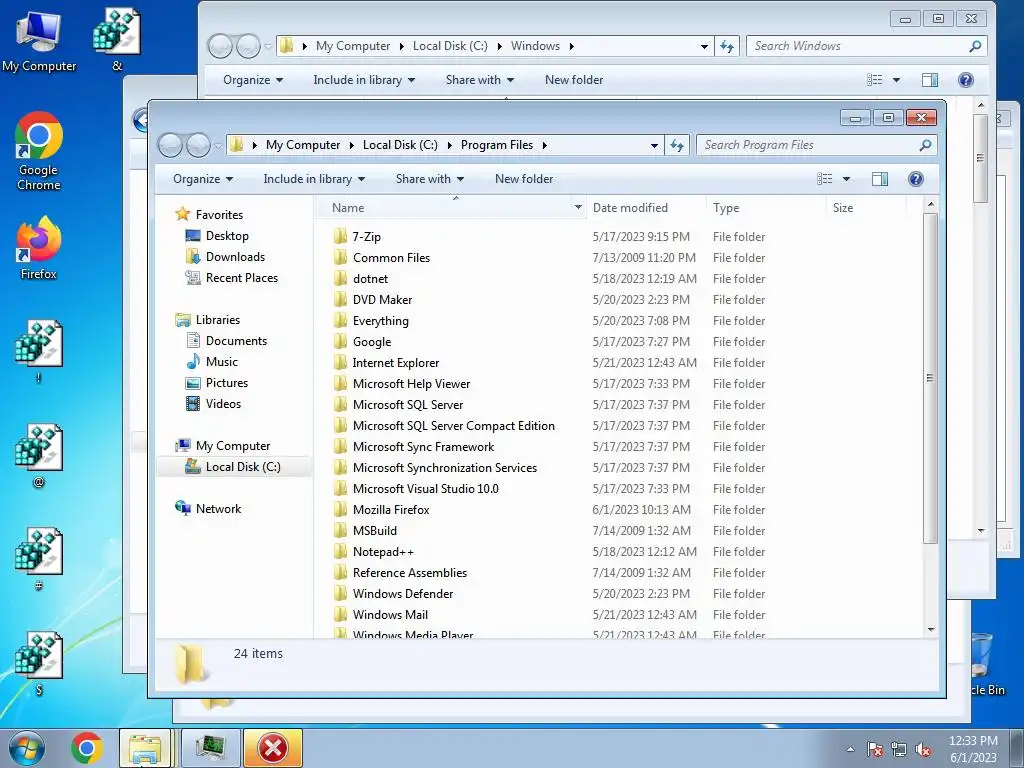Click the change view icon in Program Files window

tap(825, 179)
